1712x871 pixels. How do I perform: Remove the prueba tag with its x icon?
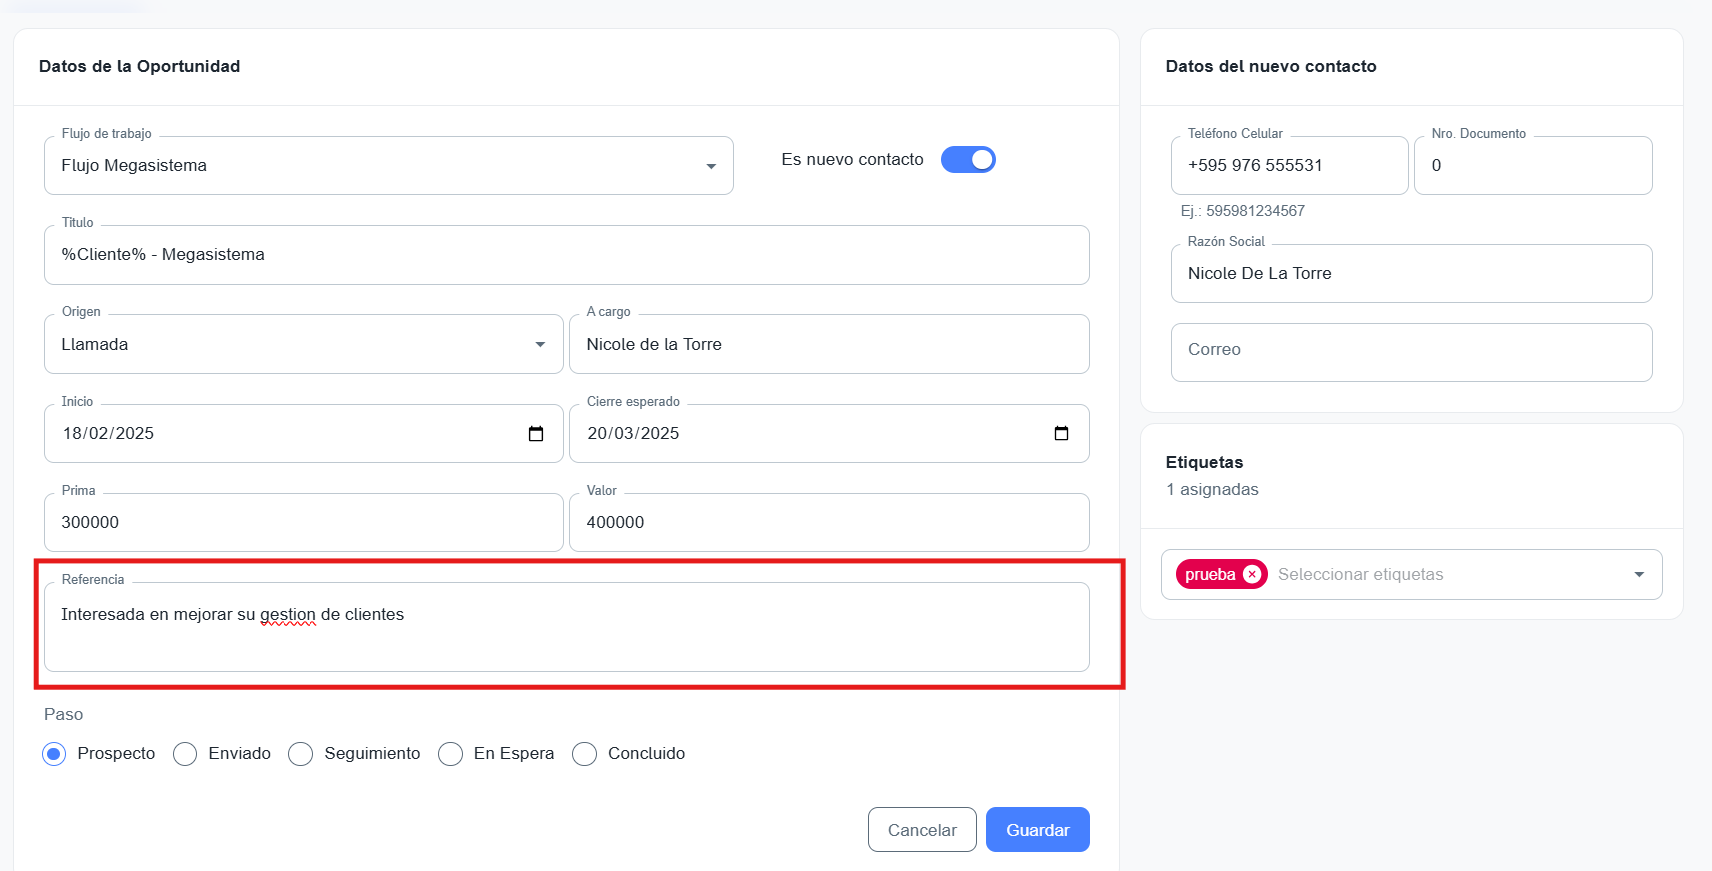click(1251, 575)
